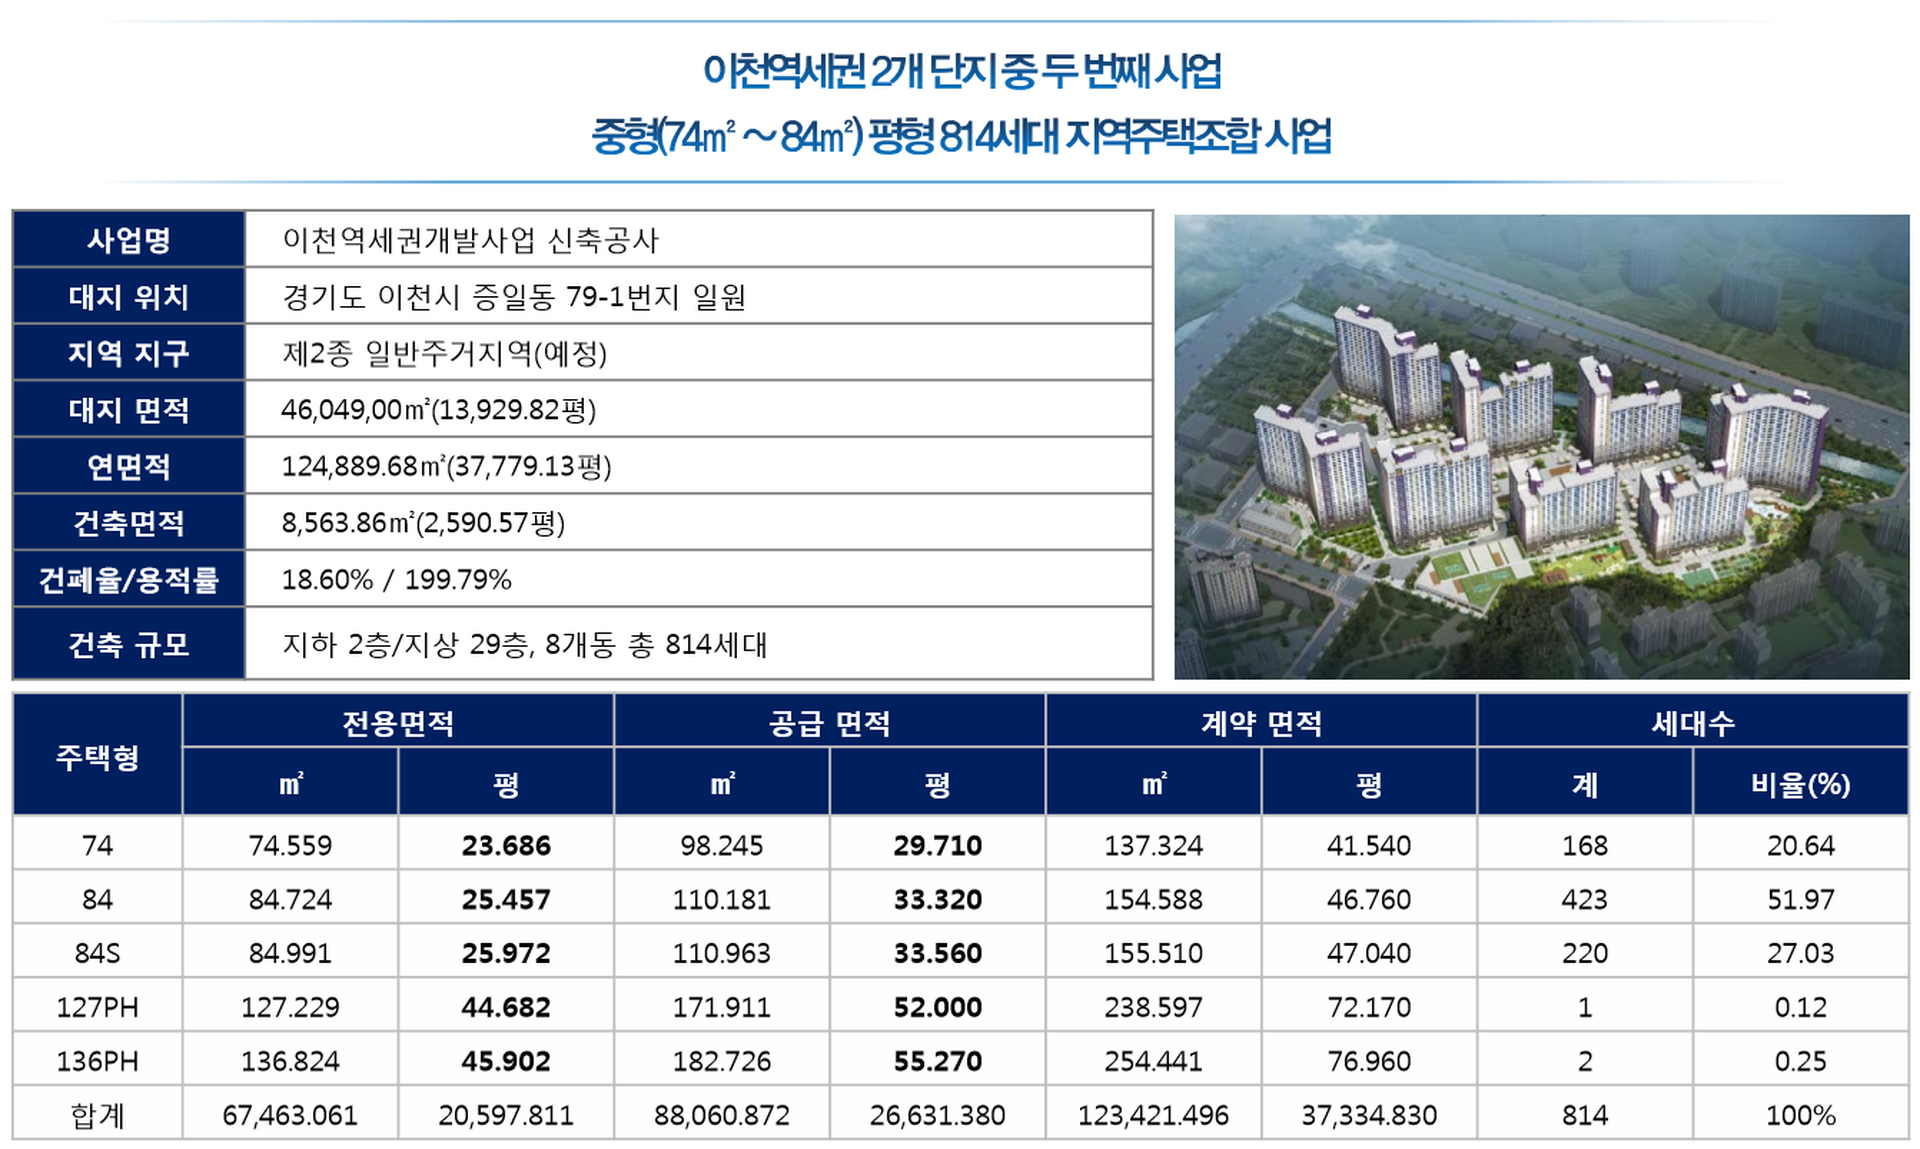The height and width of the screenshot is (1149, 1920).
Task: Select housing type '136PH' row label
Action: (98, 1061)
